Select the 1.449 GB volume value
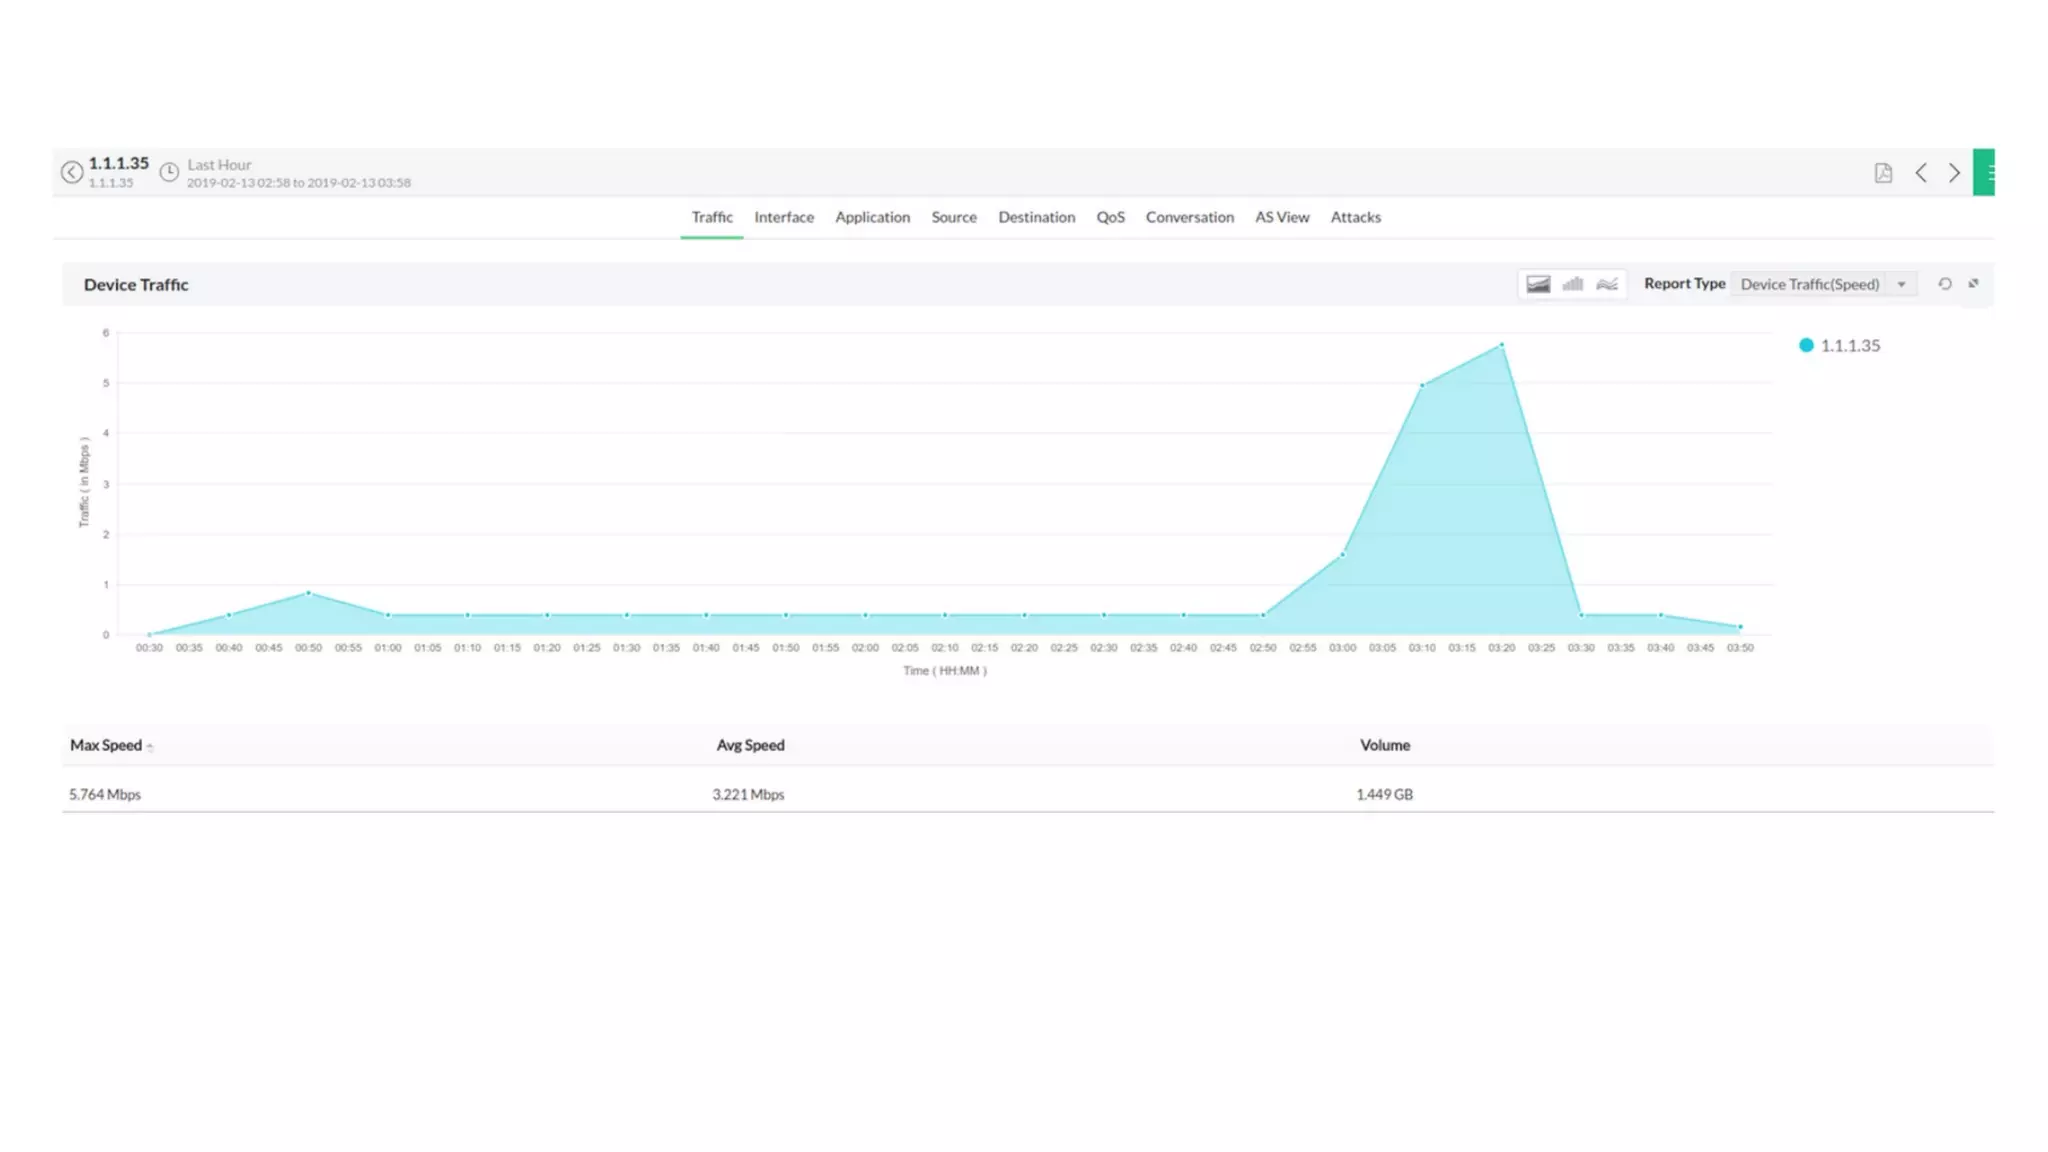The image size is (2048, 1152). point(1384,794)
